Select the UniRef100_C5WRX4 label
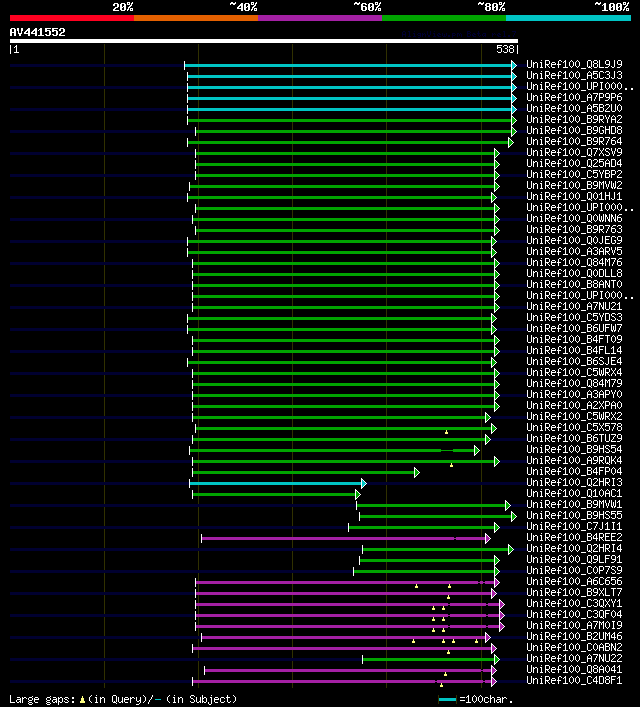The width and height of the screenshot is (640, 707). click(x=574, y=372)
